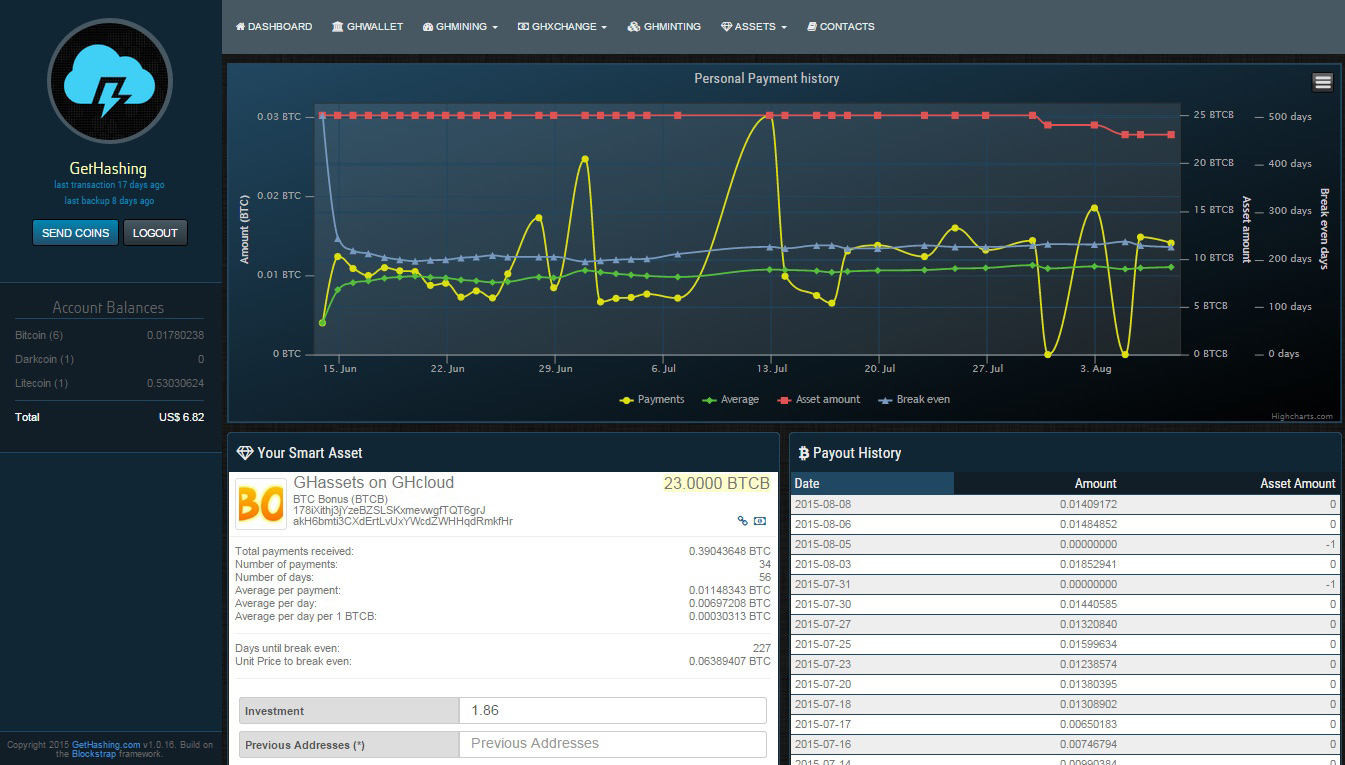1345x765 pixels.
Task: Click the 0.06389407 BTC unit price value
Action: point(730,662)
